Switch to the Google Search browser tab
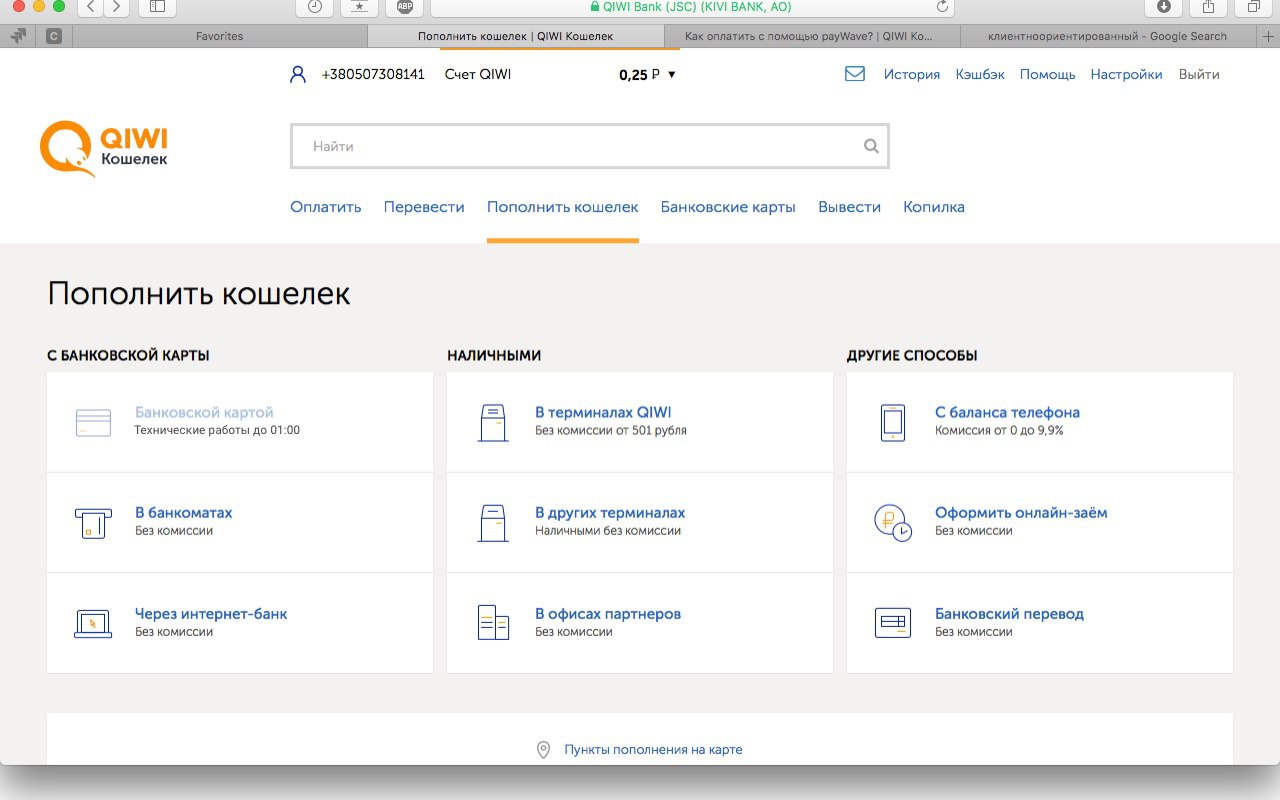Image resolution: width=1280 pixels, height=800 pixels. click(x=1106, y=36)
